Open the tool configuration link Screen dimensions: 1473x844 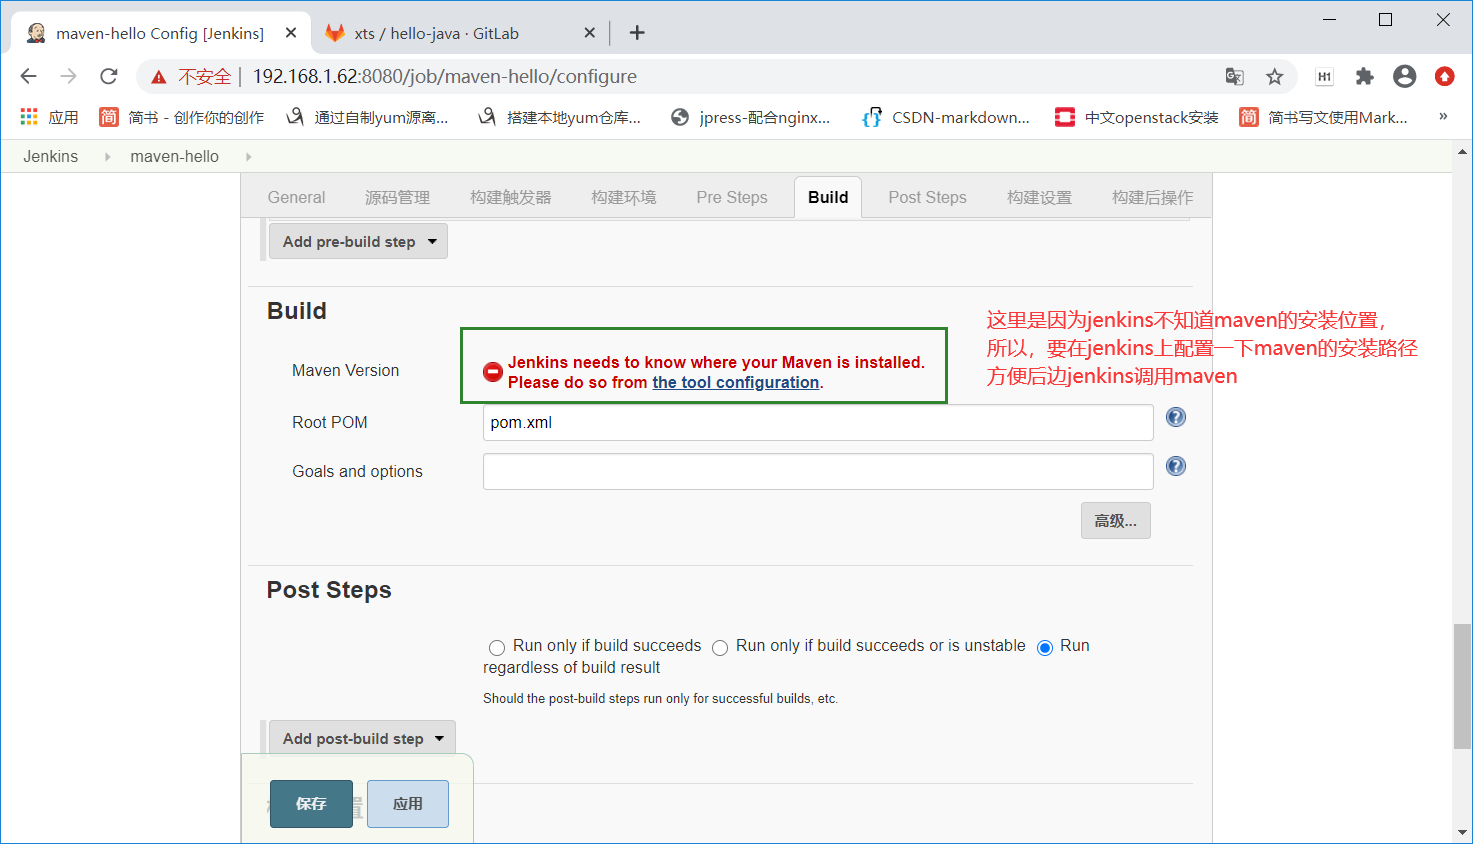click(736, 382)
